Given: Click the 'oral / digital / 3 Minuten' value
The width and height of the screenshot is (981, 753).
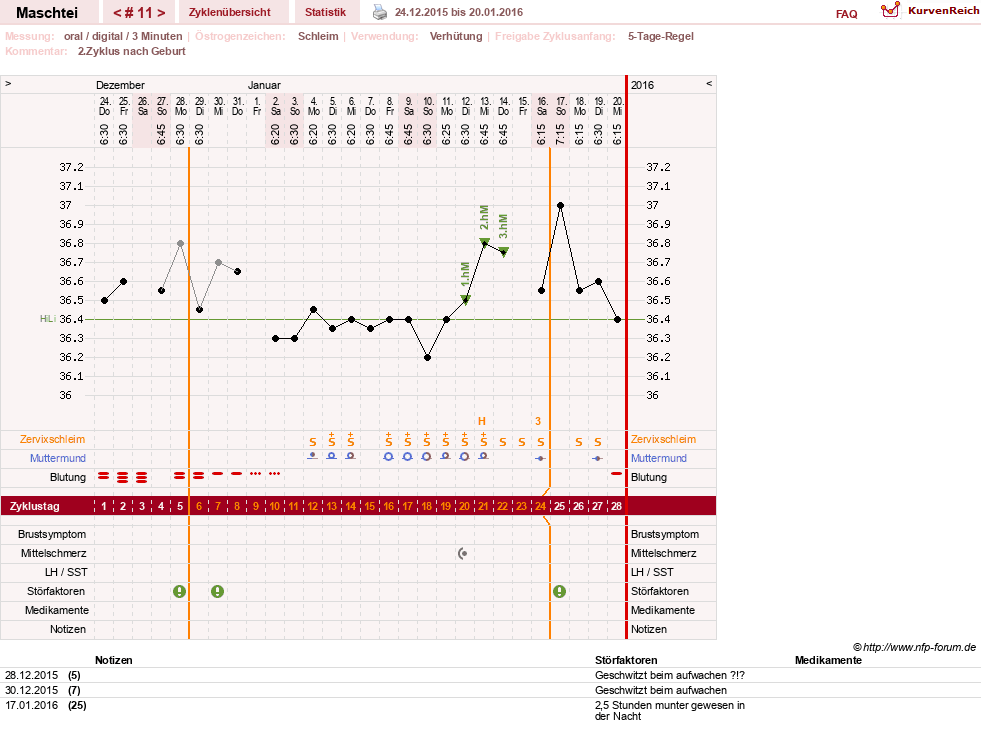Looking at the screenshot, I should [123, 36].
